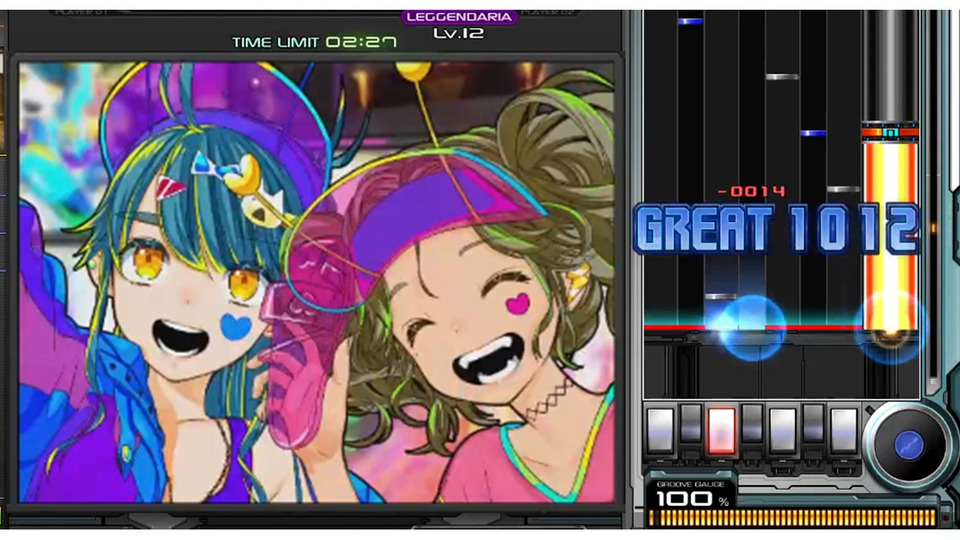Click the GREAT 1012 combo judgment
This screenshot has width=960, height=540.
[x=777, y=230]
